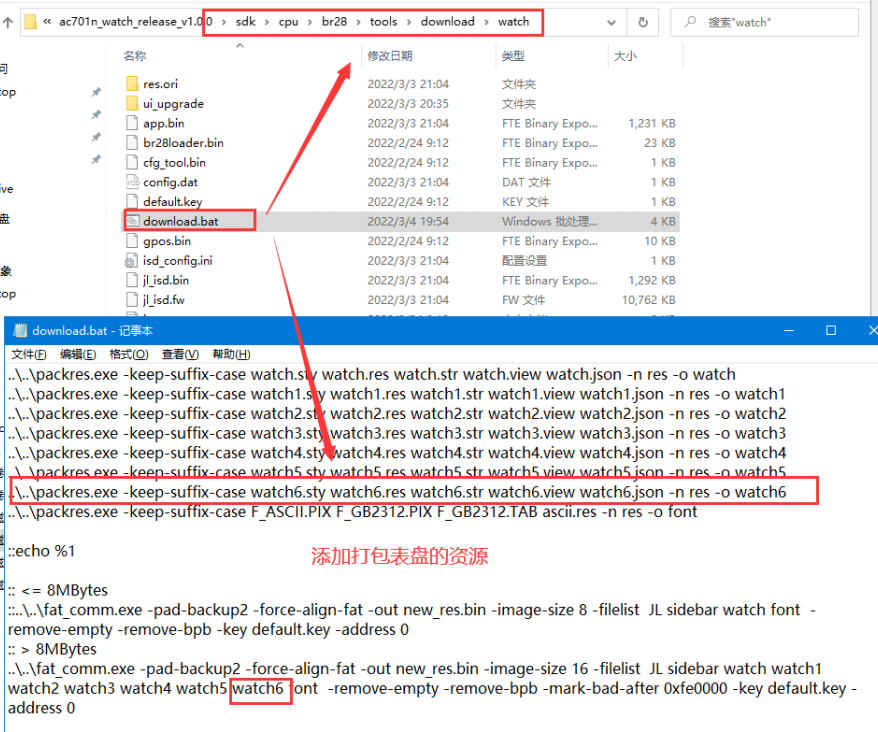Click the ac701n_watch_release_v1.0.0 breadcrumb
The width and height of the screenshot is (878, 732).
(x=136, y=22)
